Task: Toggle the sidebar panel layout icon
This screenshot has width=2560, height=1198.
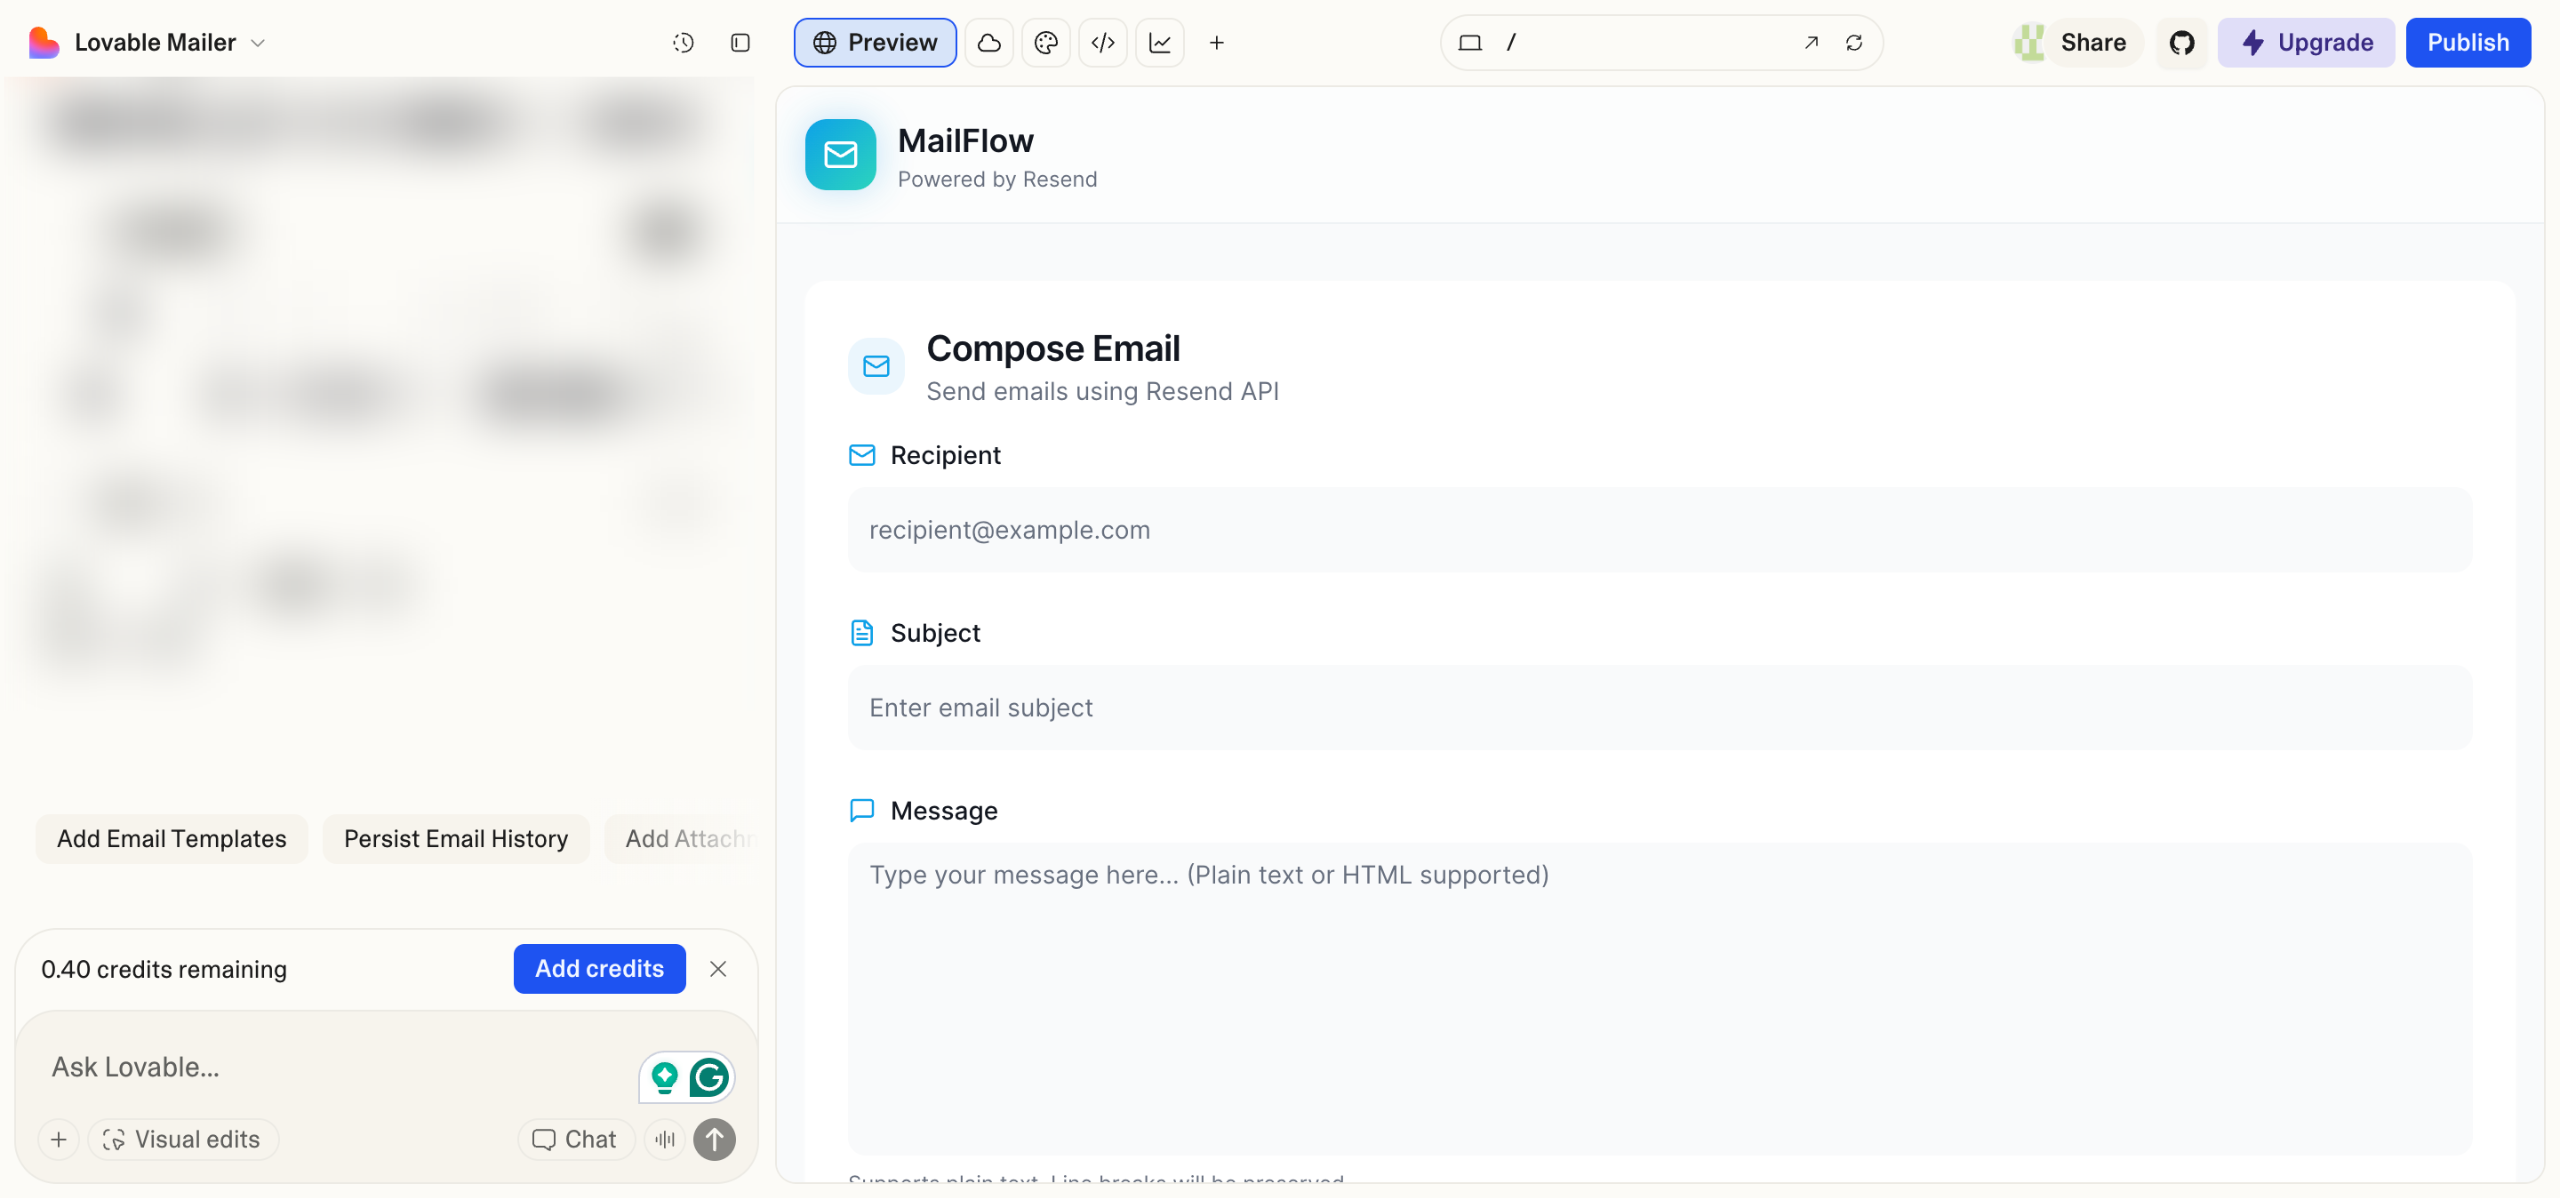Action: click(740, 43)
